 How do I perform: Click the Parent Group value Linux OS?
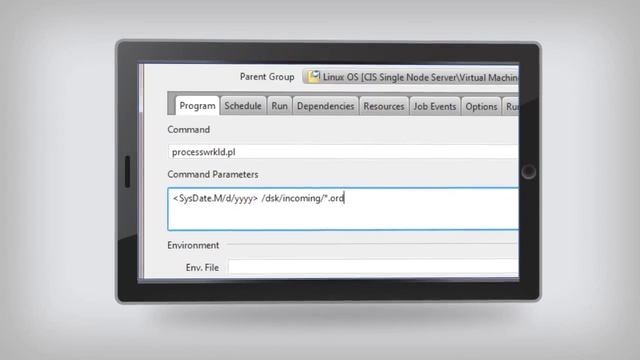(x=411, y=77)
